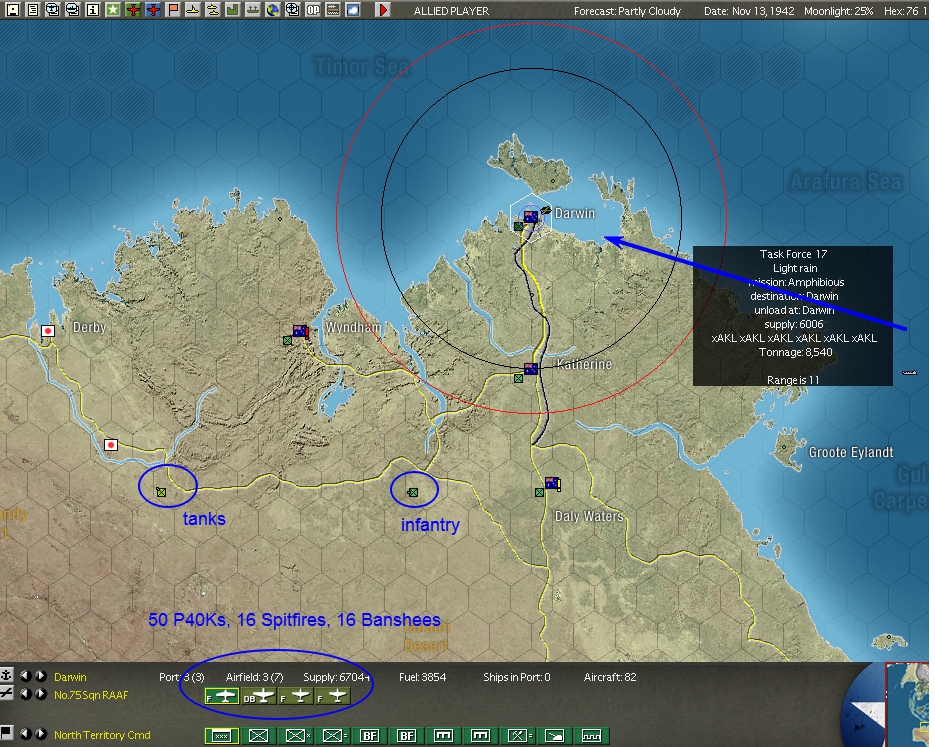Click red plane icon with blue background
The image size is (935, 747).
(153, 10)
